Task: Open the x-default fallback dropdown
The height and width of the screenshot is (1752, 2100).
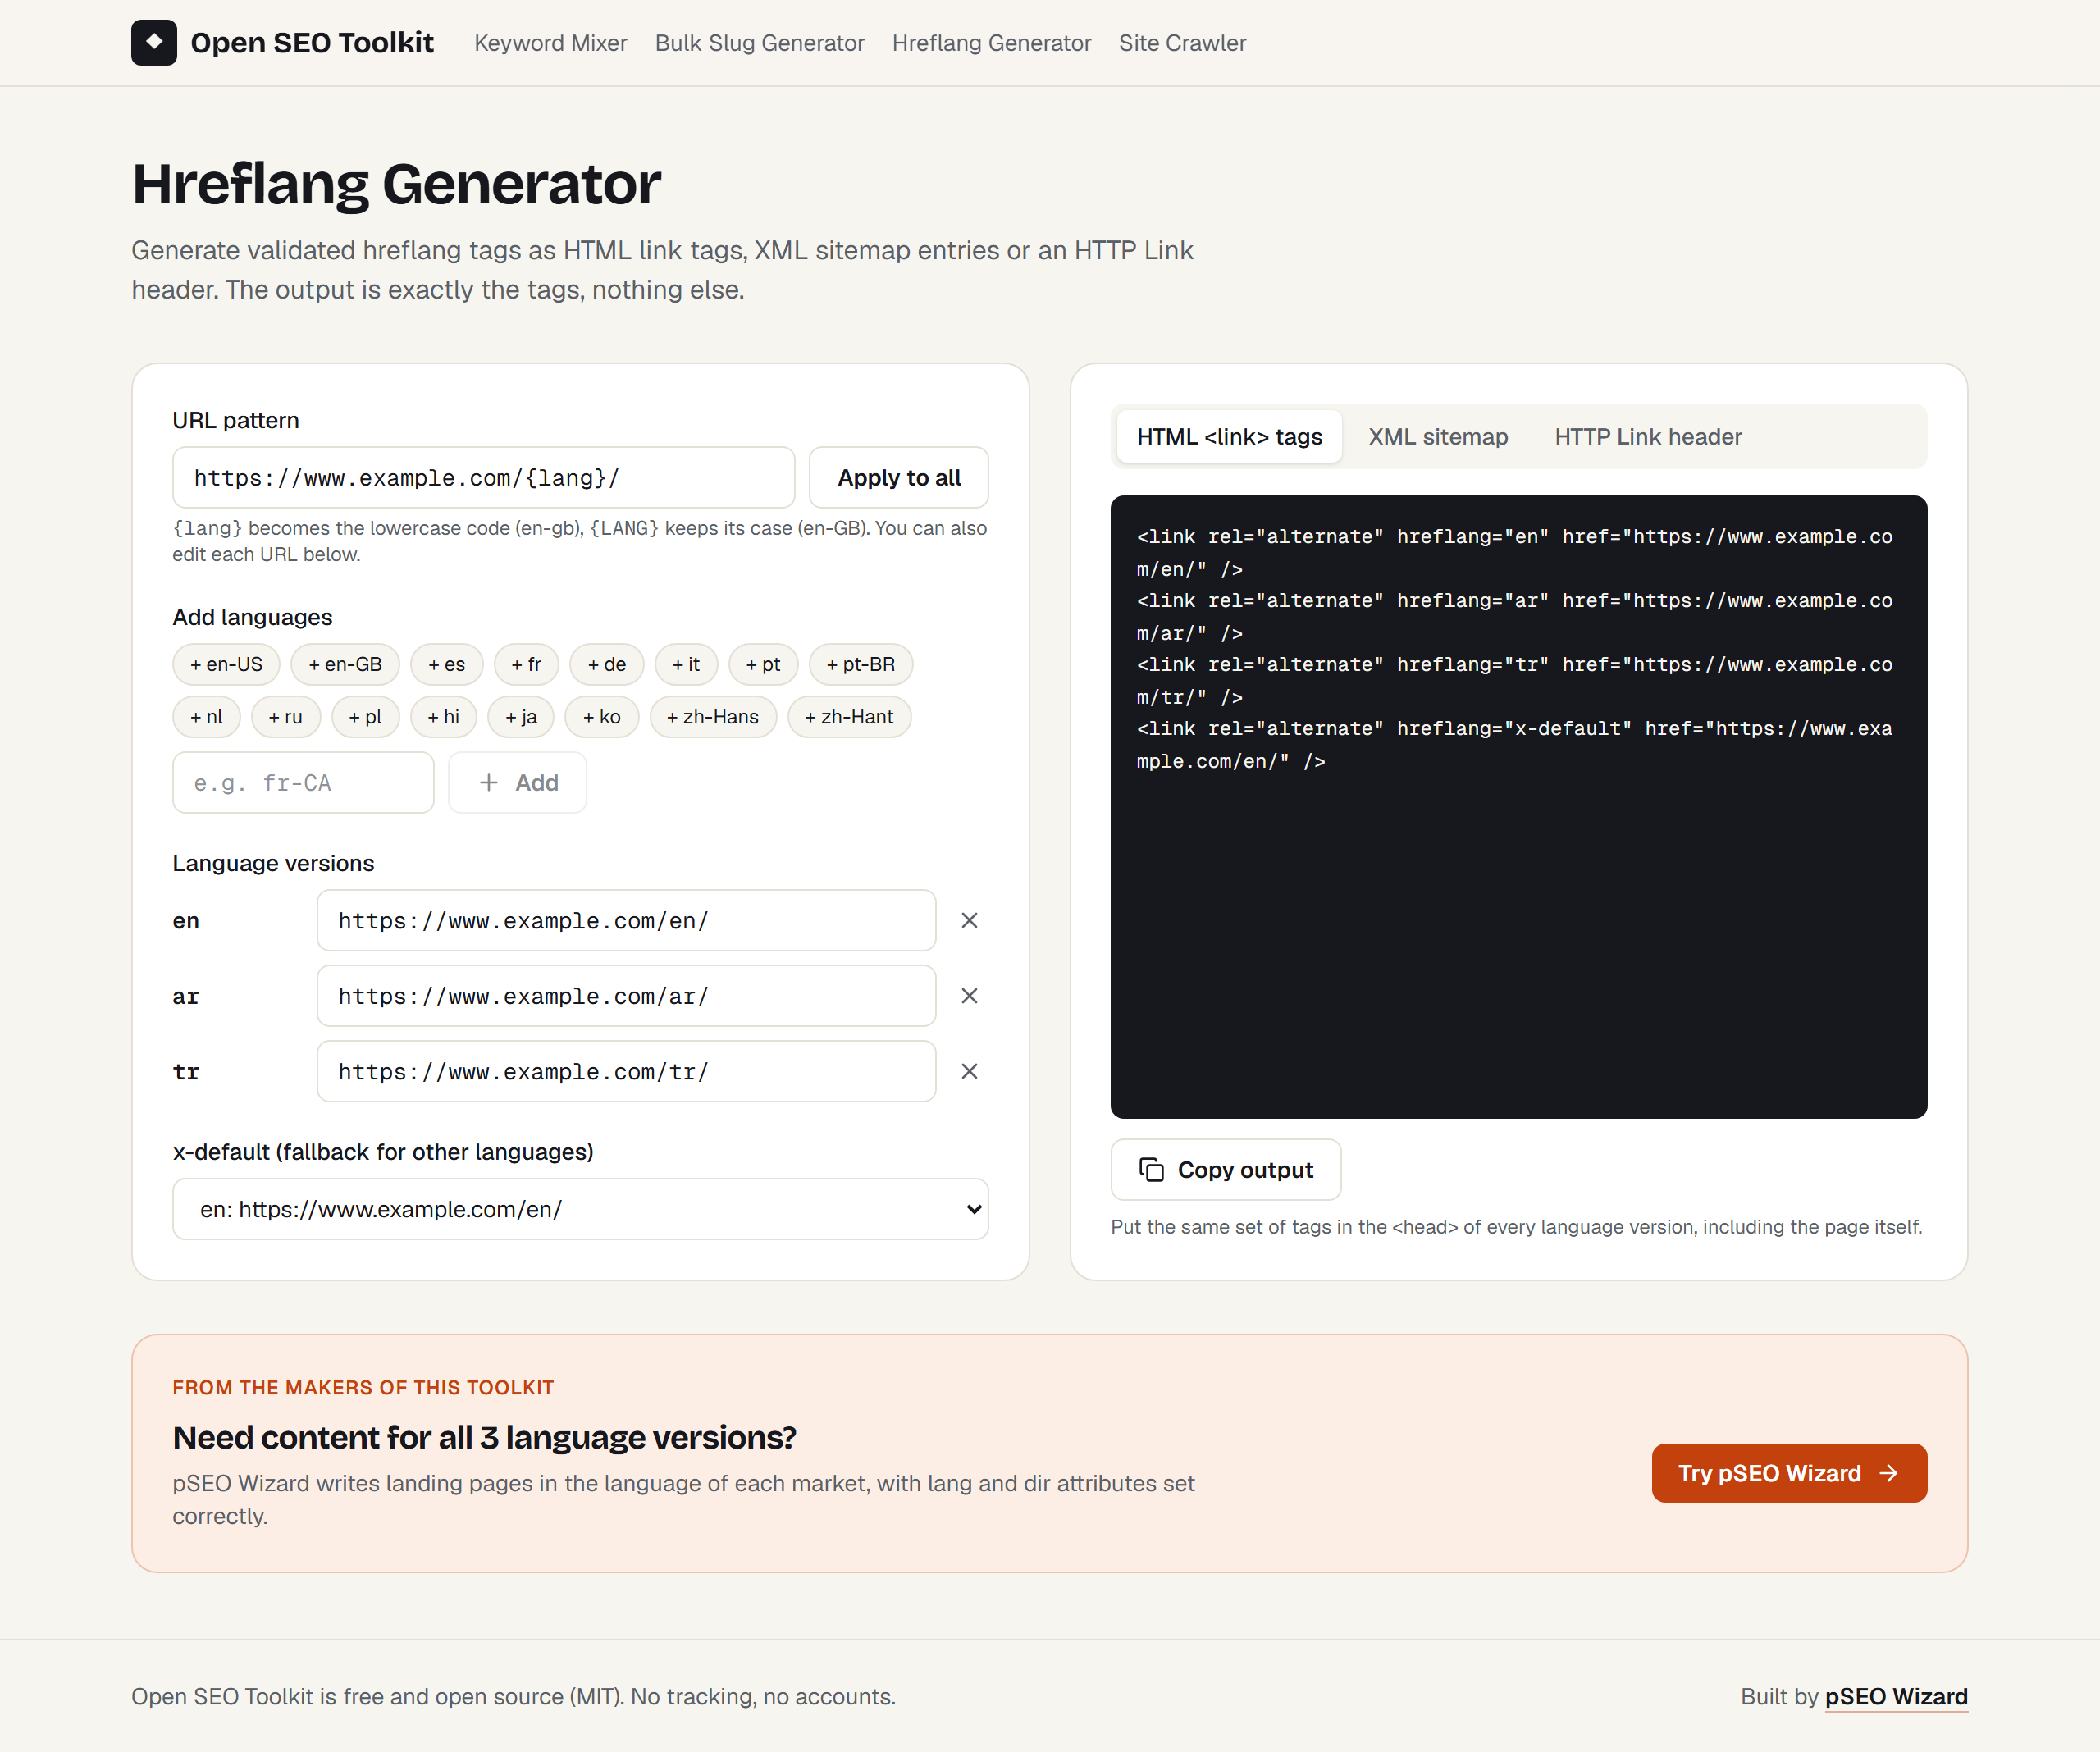Action: [x=580, y=1209]
